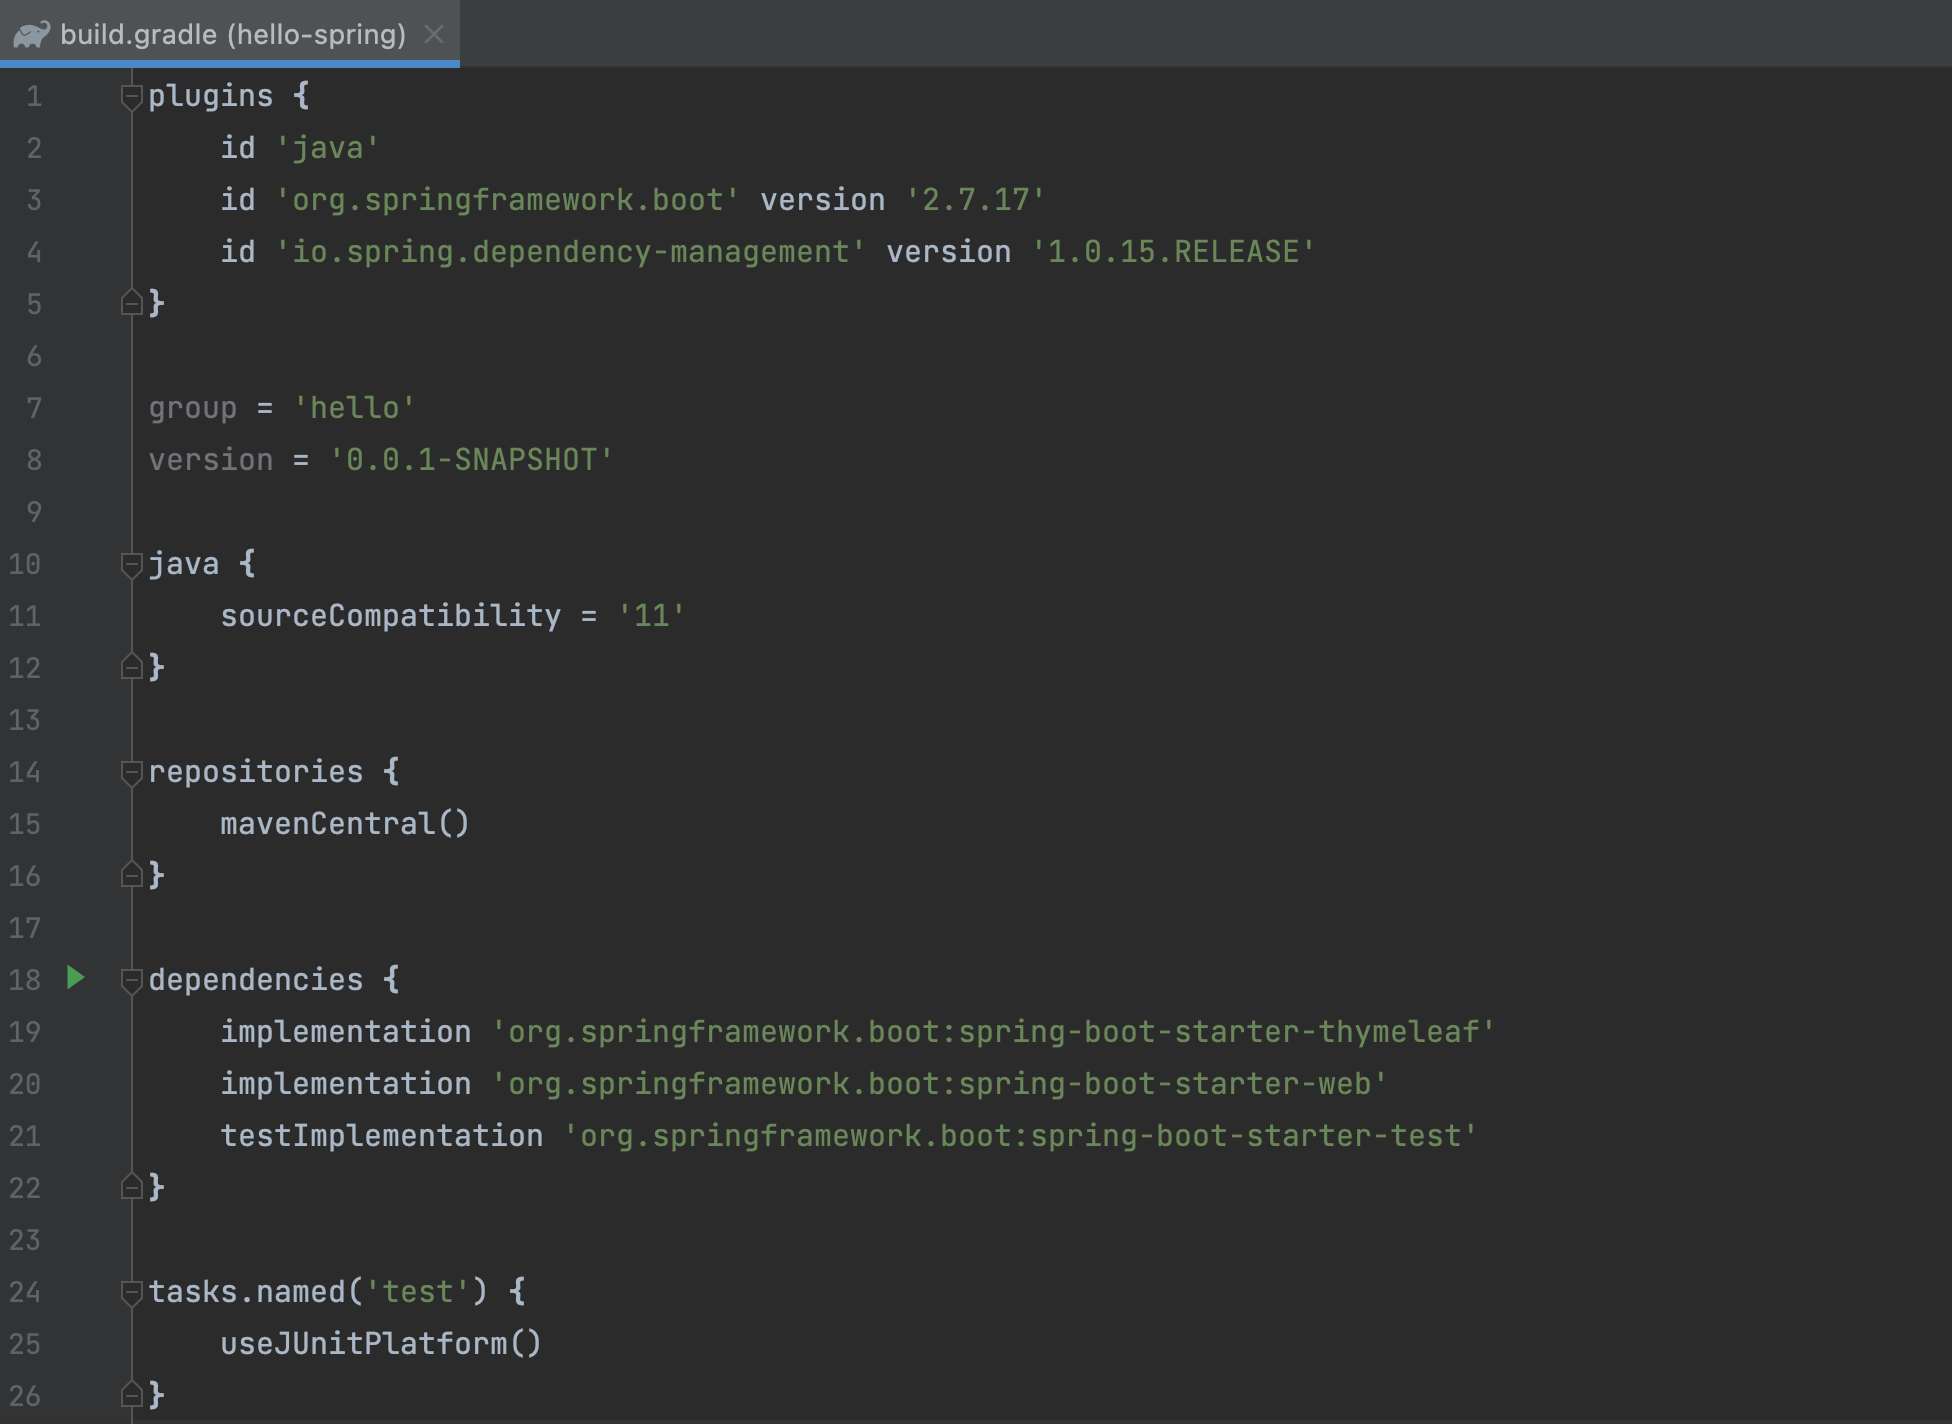The image size is (1952, 1424).
Task: Collapse the plugins block fold marker
Action: tap(131, 96)
